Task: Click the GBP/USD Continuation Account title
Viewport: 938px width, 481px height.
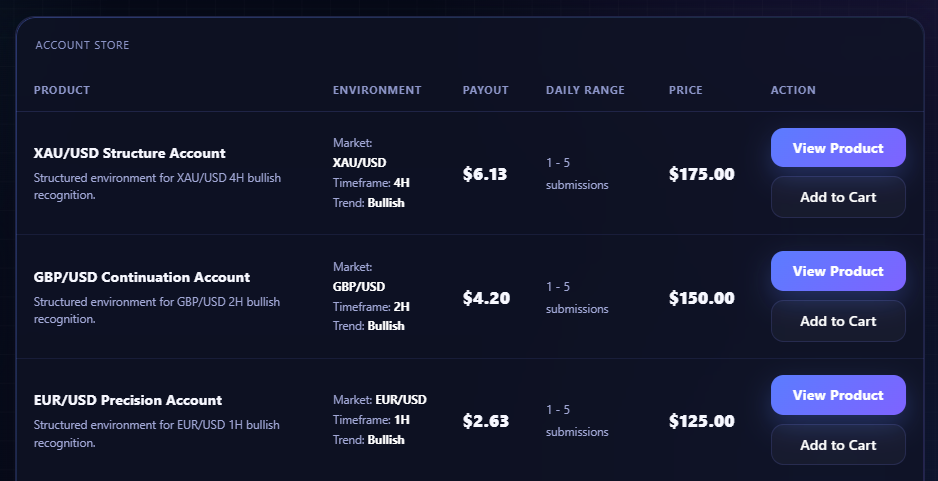Action: pos(142,277)
